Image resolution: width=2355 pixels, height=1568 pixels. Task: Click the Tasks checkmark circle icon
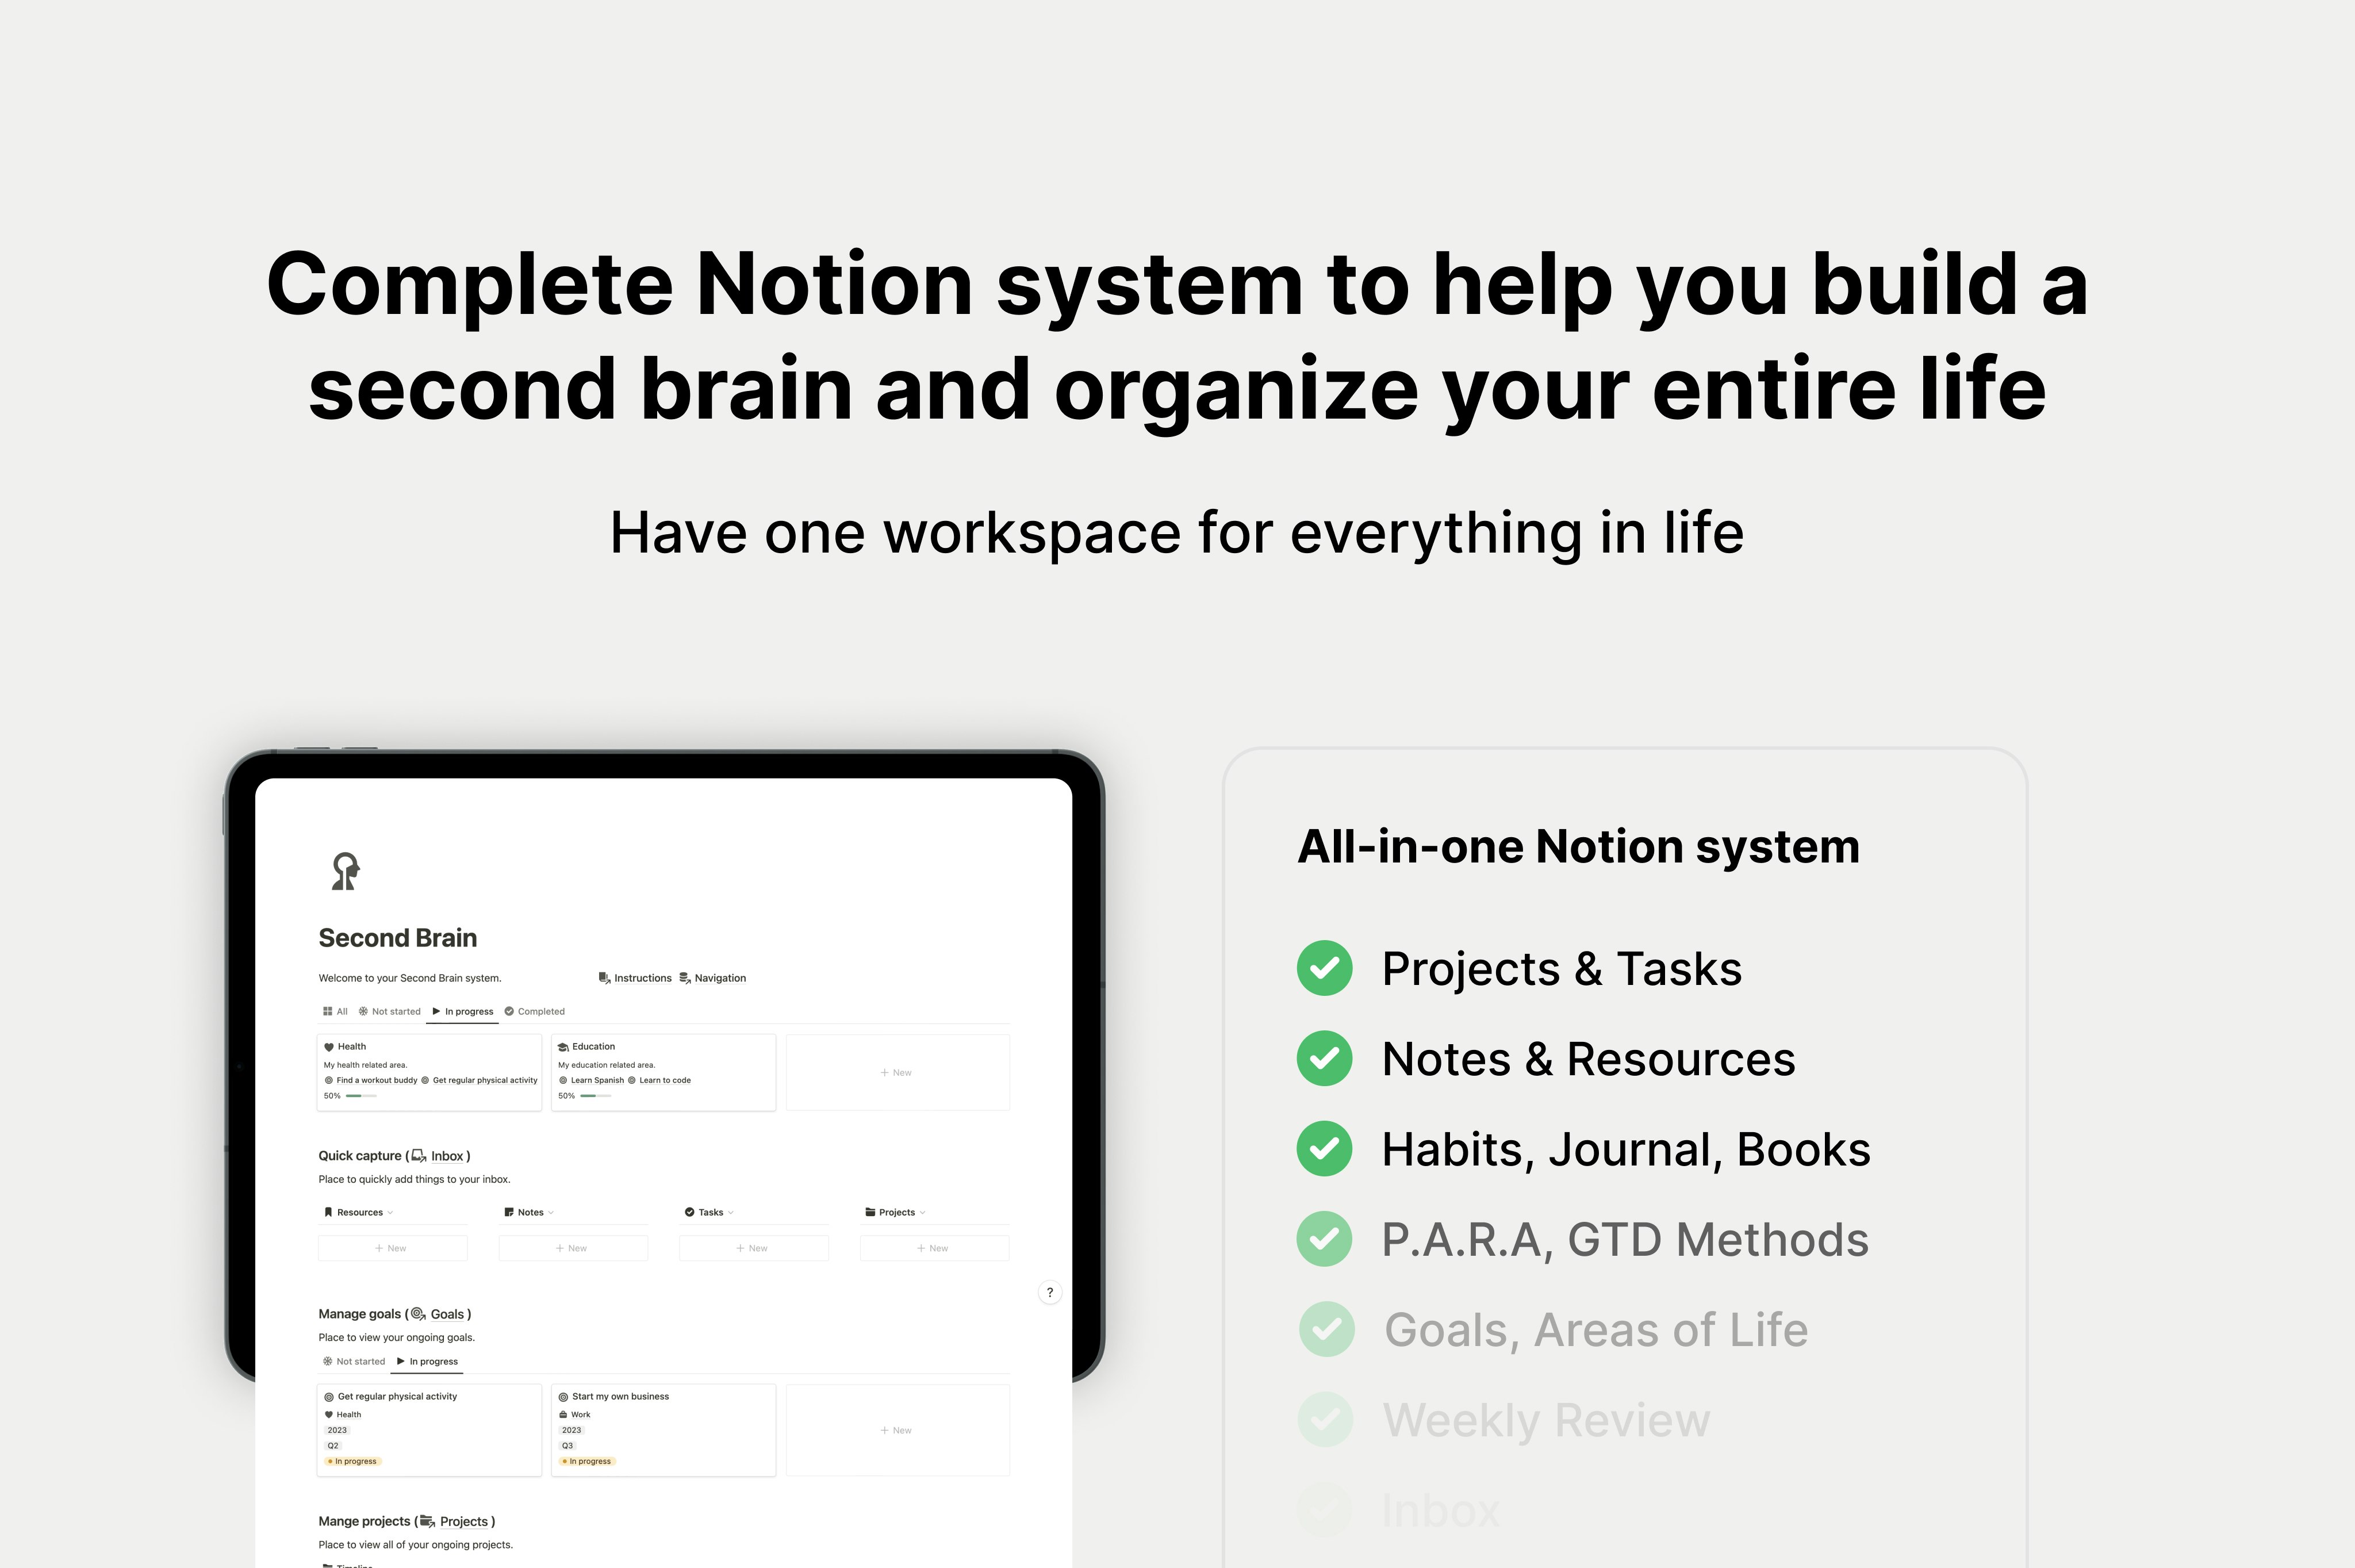(x=689, y=1212)
